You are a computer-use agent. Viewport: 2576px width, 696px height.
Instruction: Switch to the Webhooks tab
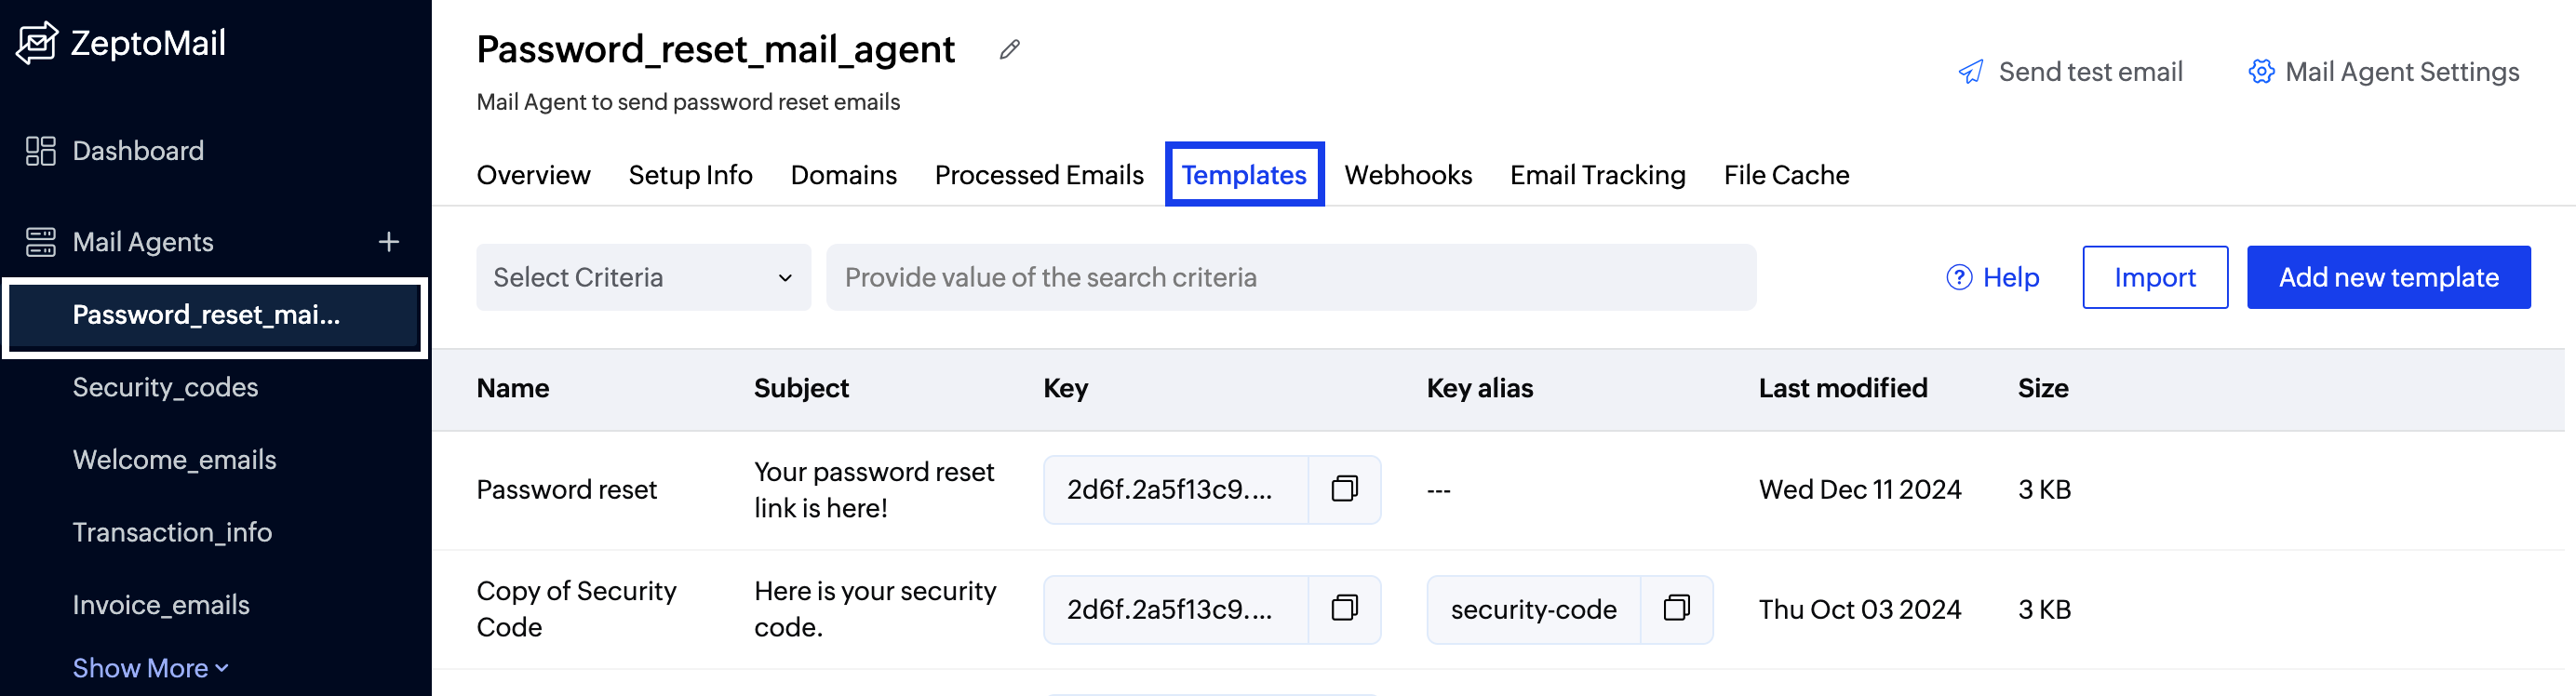[x=1407, y=175]
